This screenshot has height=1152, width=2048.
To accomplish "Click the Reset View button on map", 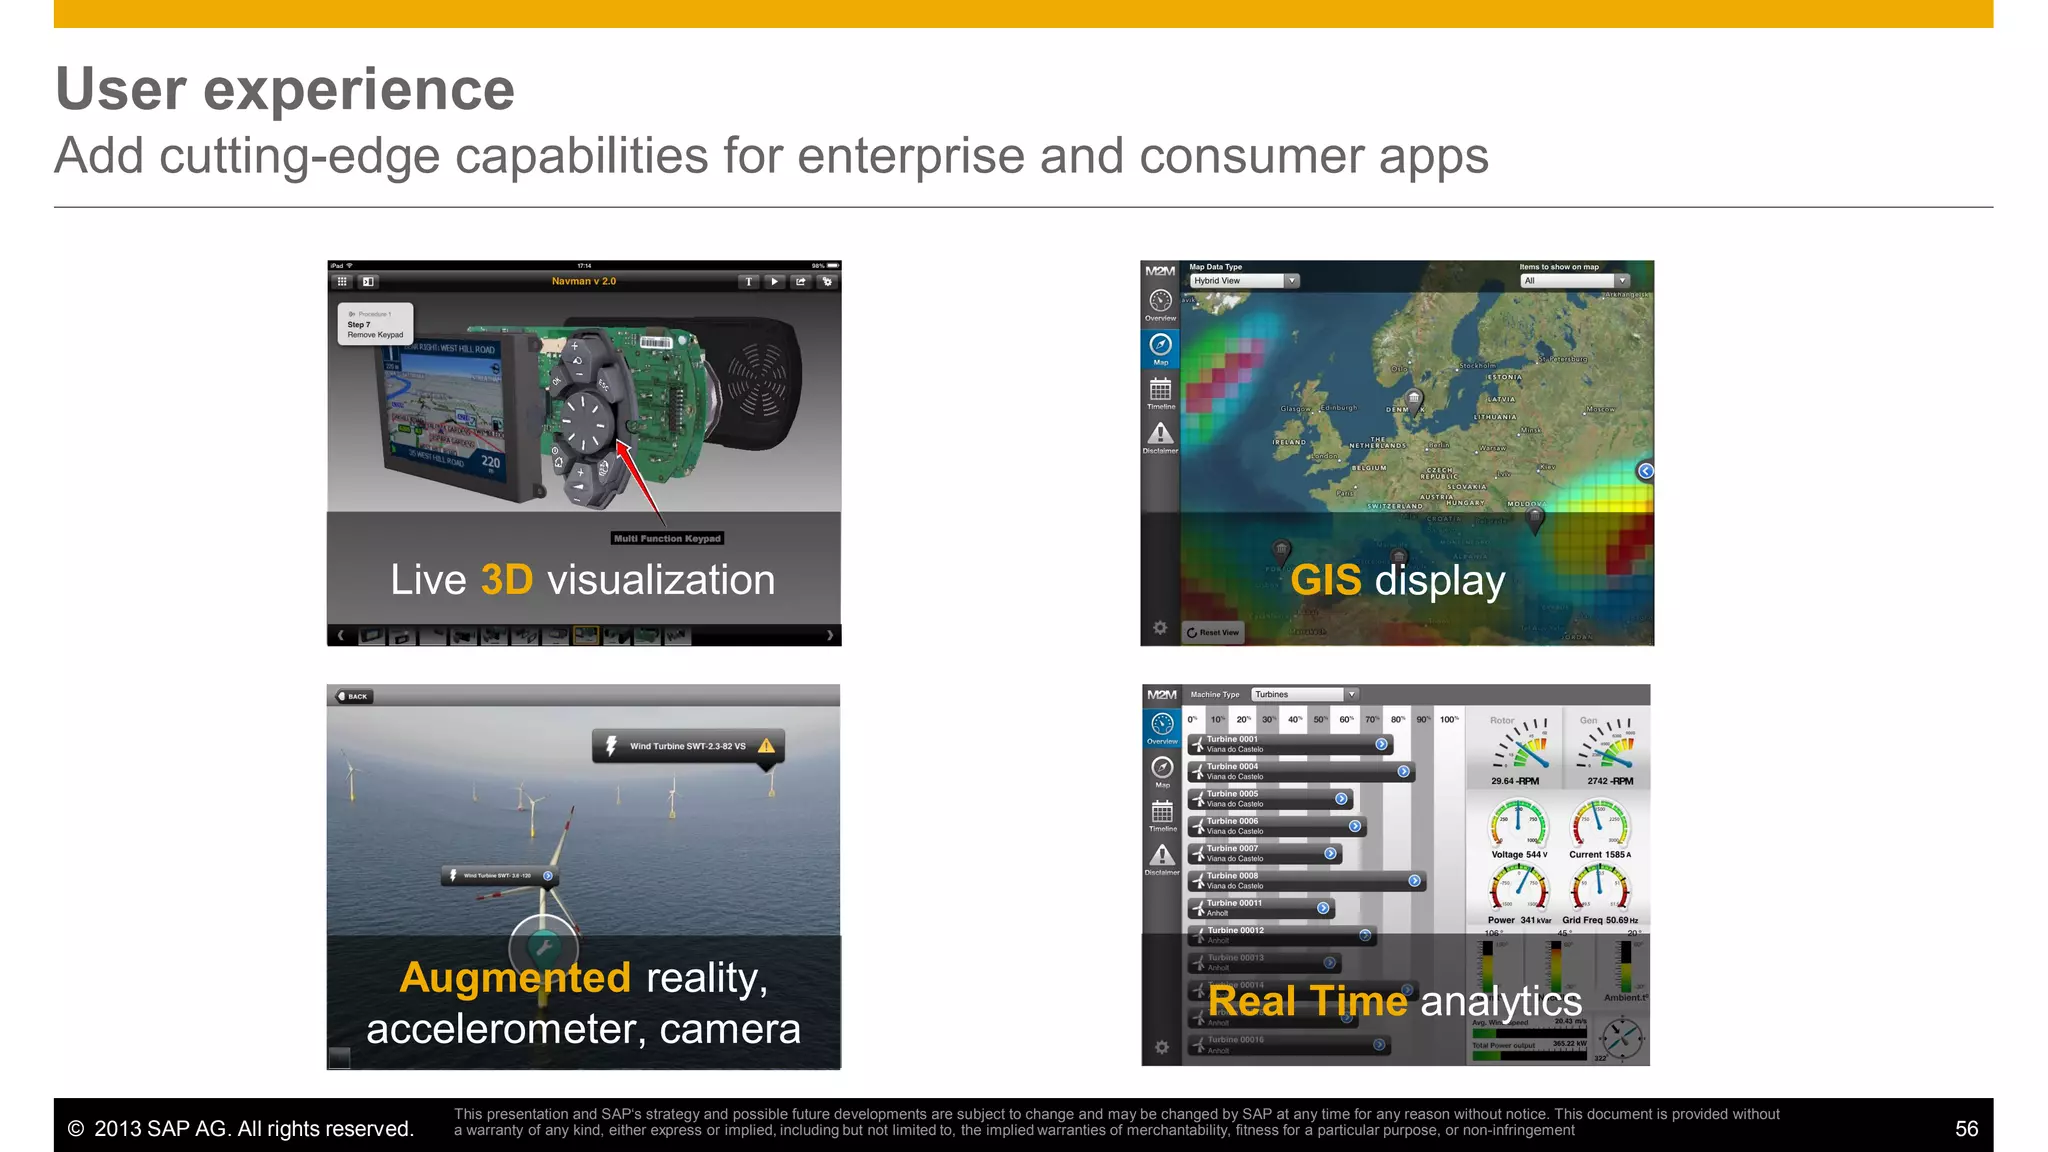I will point(1213,632).
